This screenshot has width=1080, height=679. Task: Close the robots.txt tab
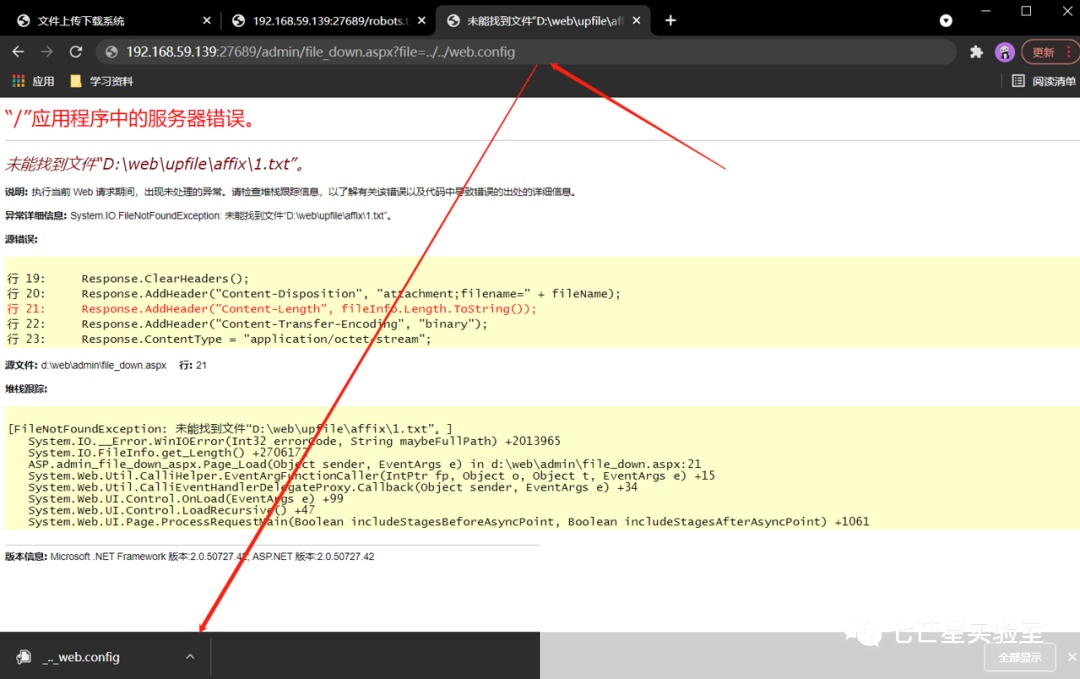point(422,21)
